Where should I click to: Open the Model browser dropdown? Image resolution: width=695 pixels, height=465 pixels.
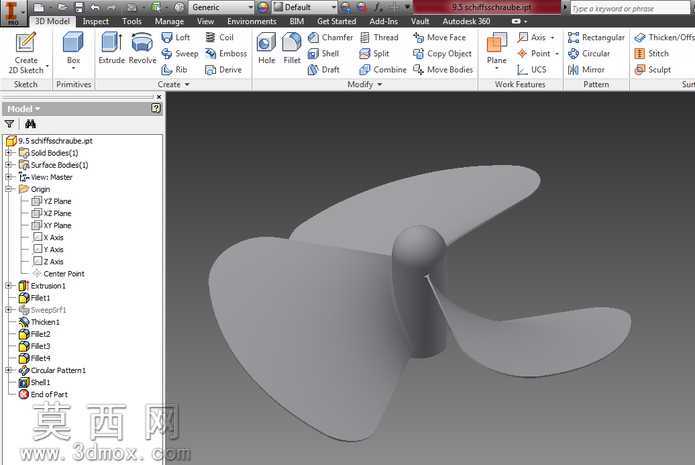[x=24, y=109]
